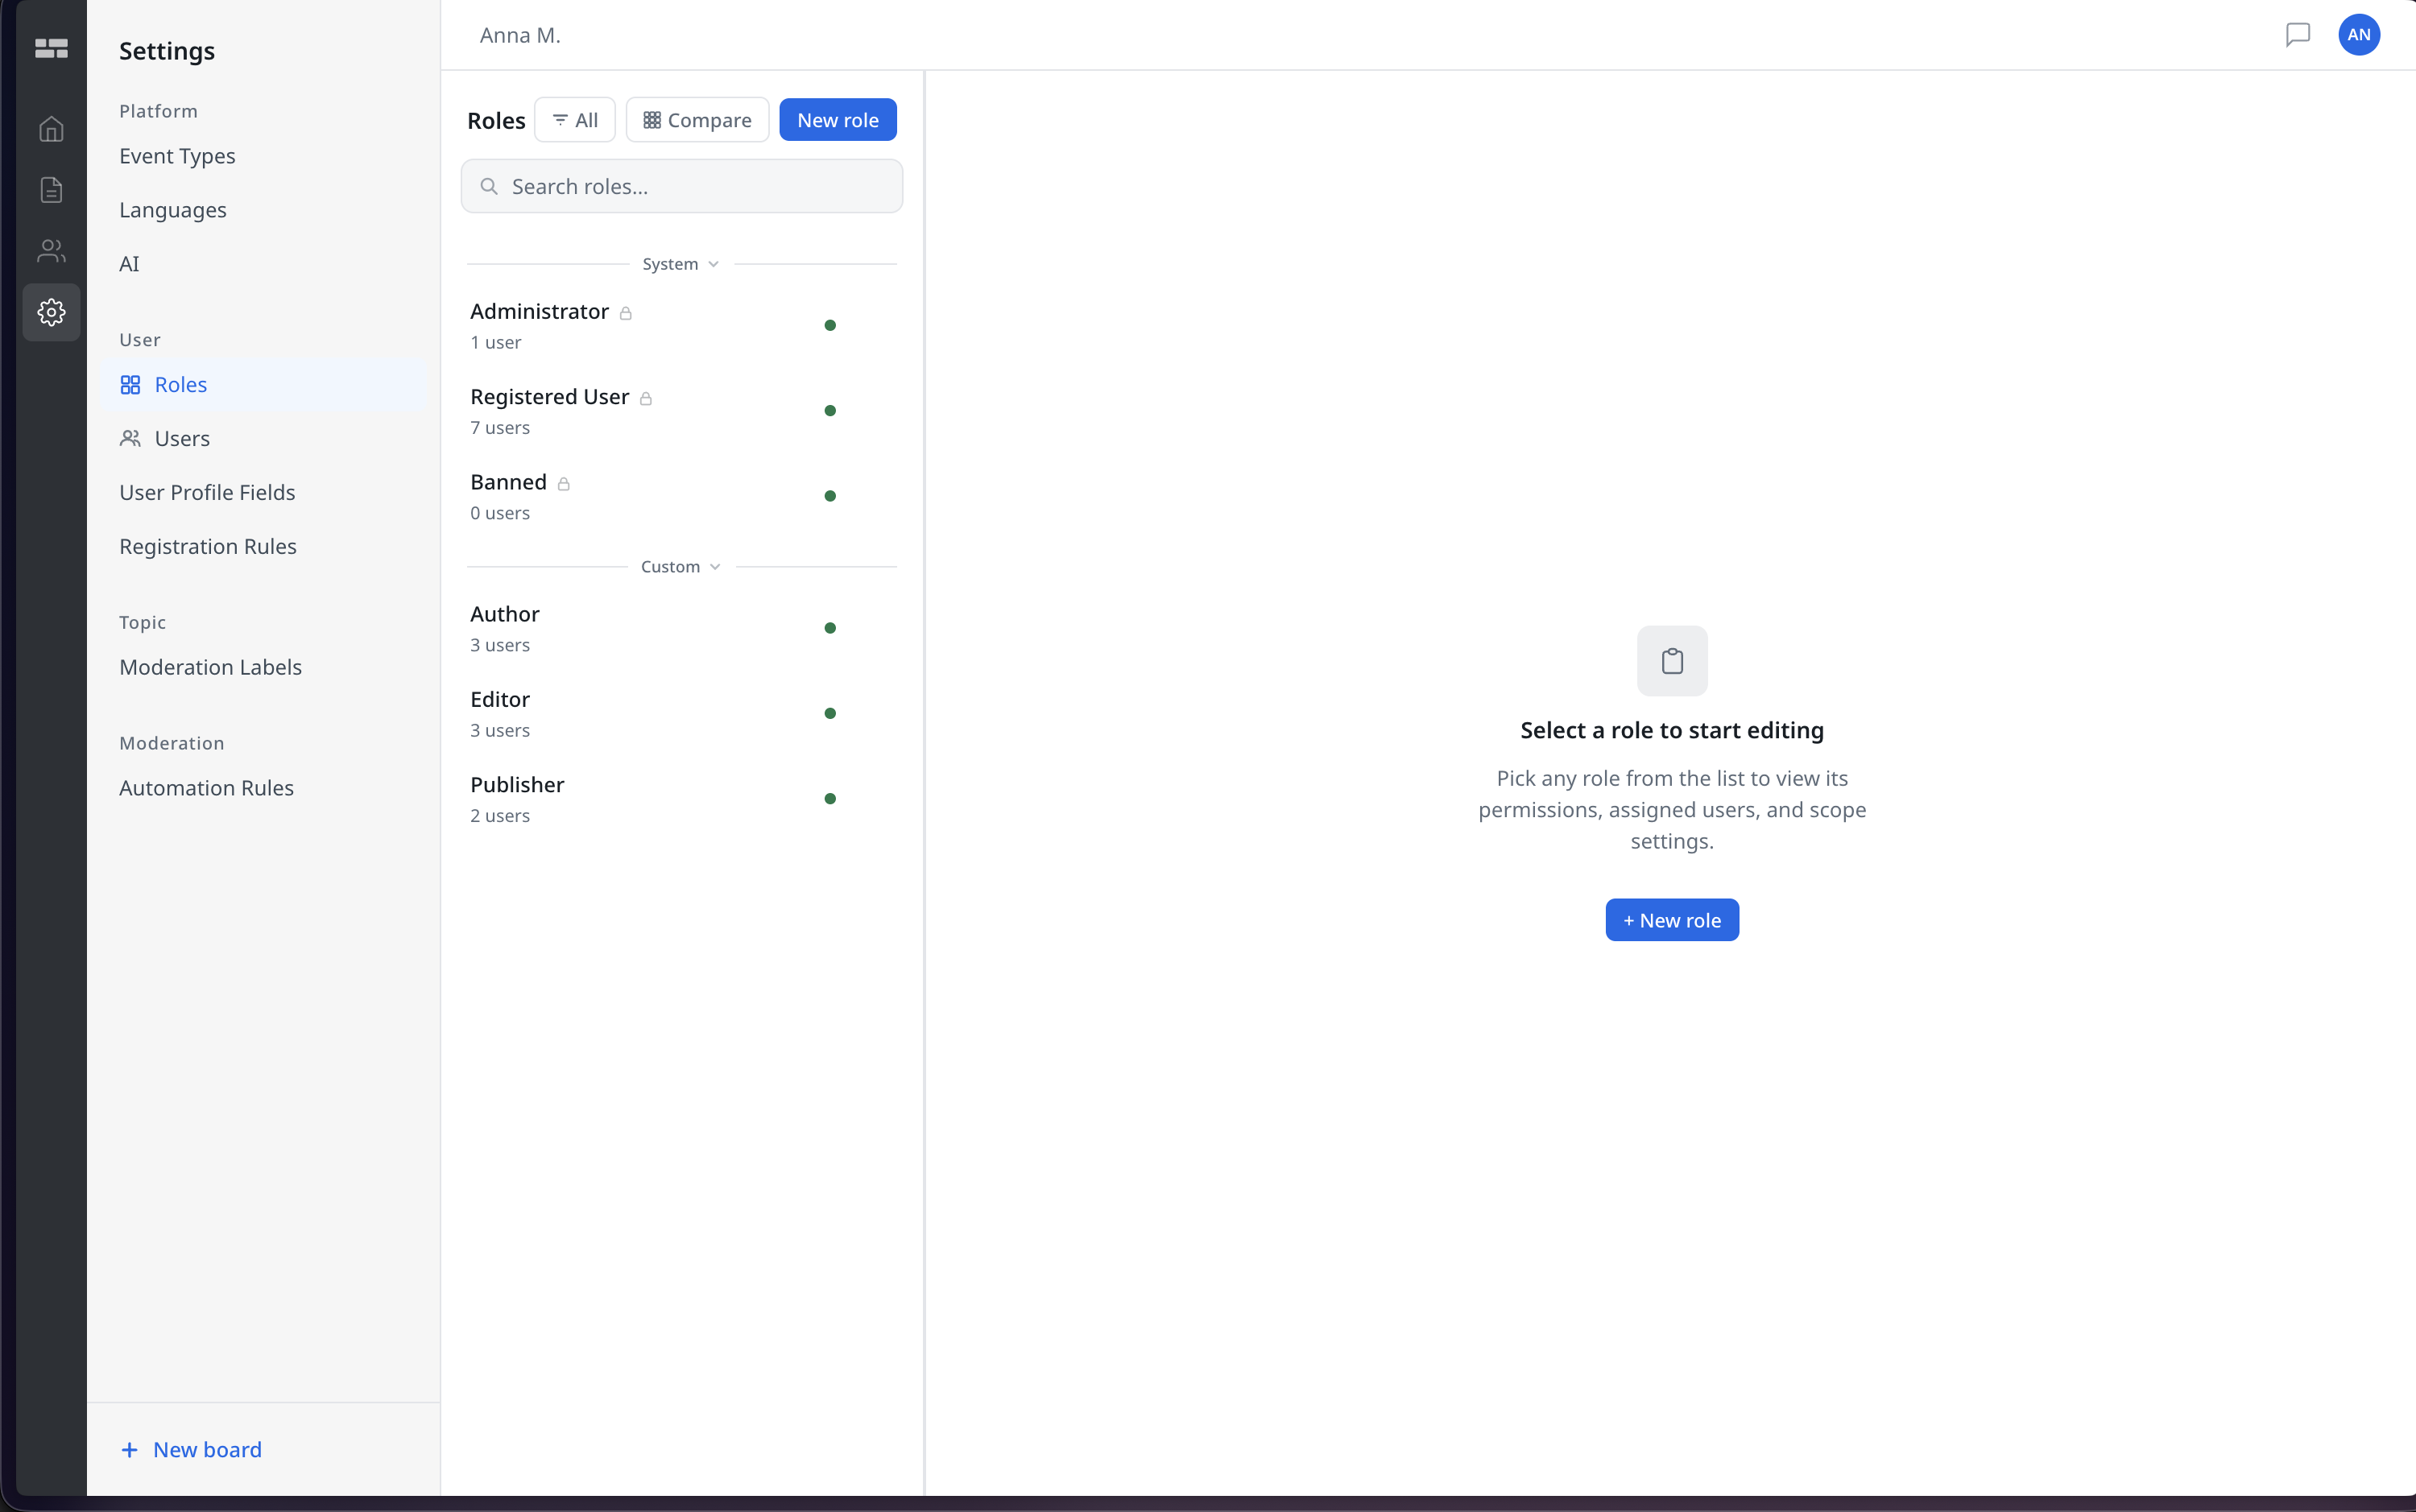The height and width of the screenshot is (1512, 2416).
Task: Select the Editor role
Action: click(x=682, y=713)
